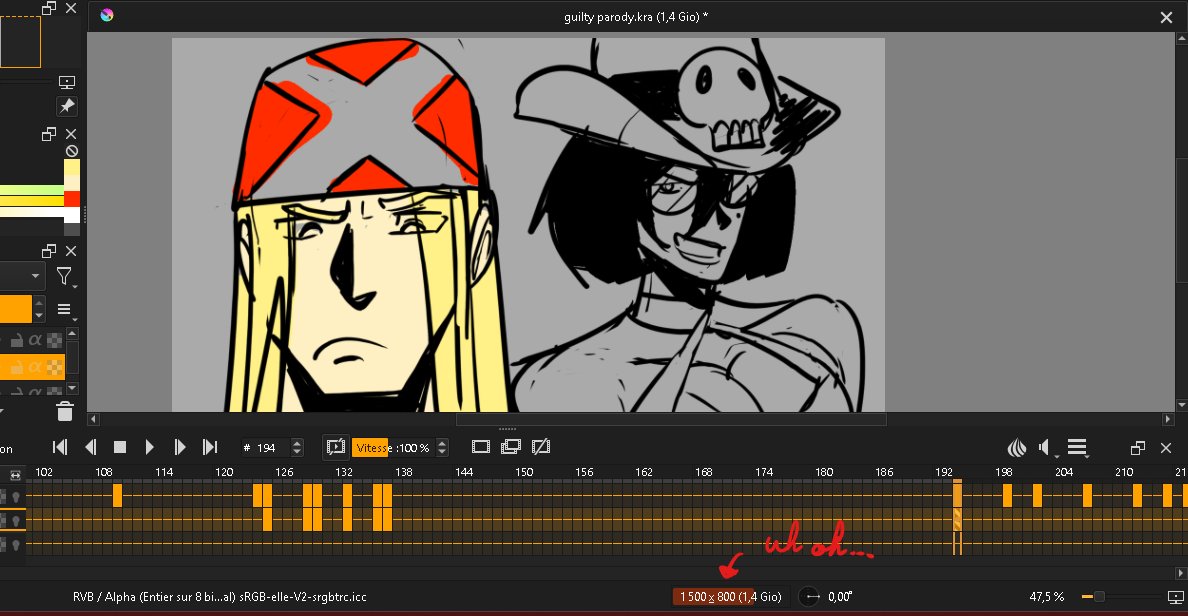Toggle onion skin bulb on second timeline layer
The height and width of the screenshot is (616, 1188).
15,520
